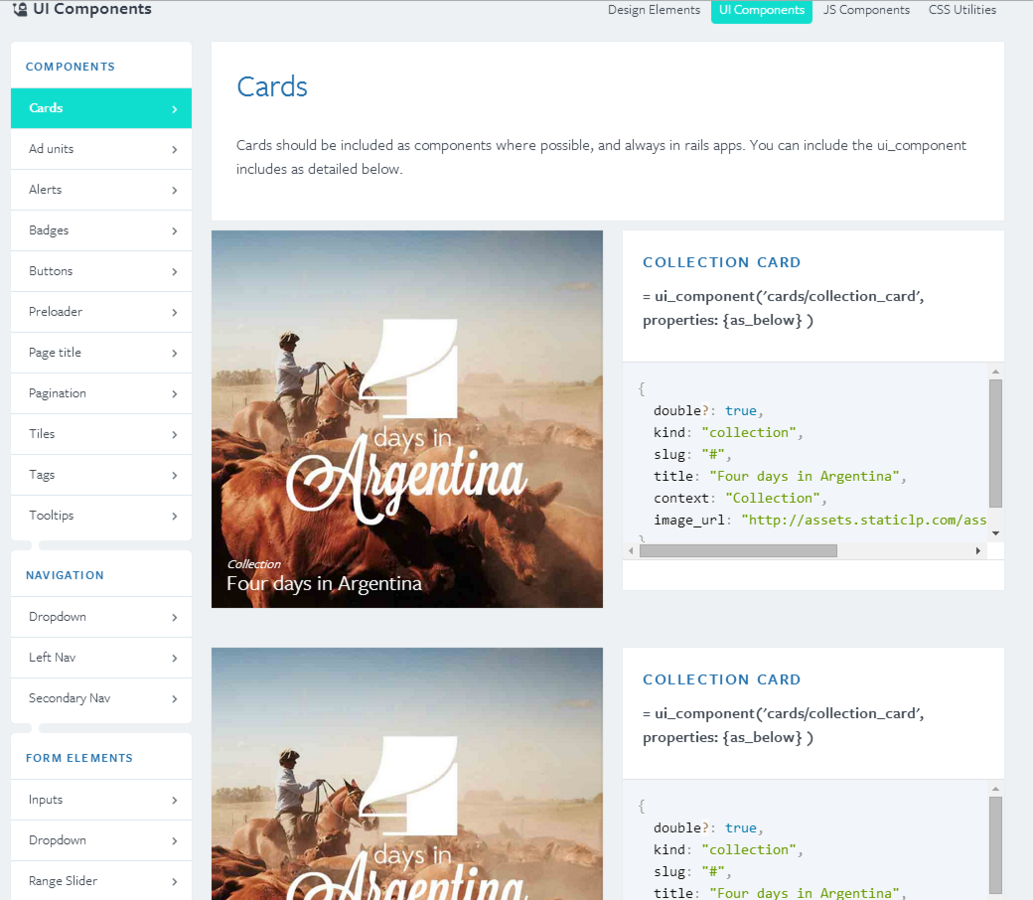The height and width of the screenshot is (900, 1033).
Task: Click the Cards page title
Action: coord(272,87)
